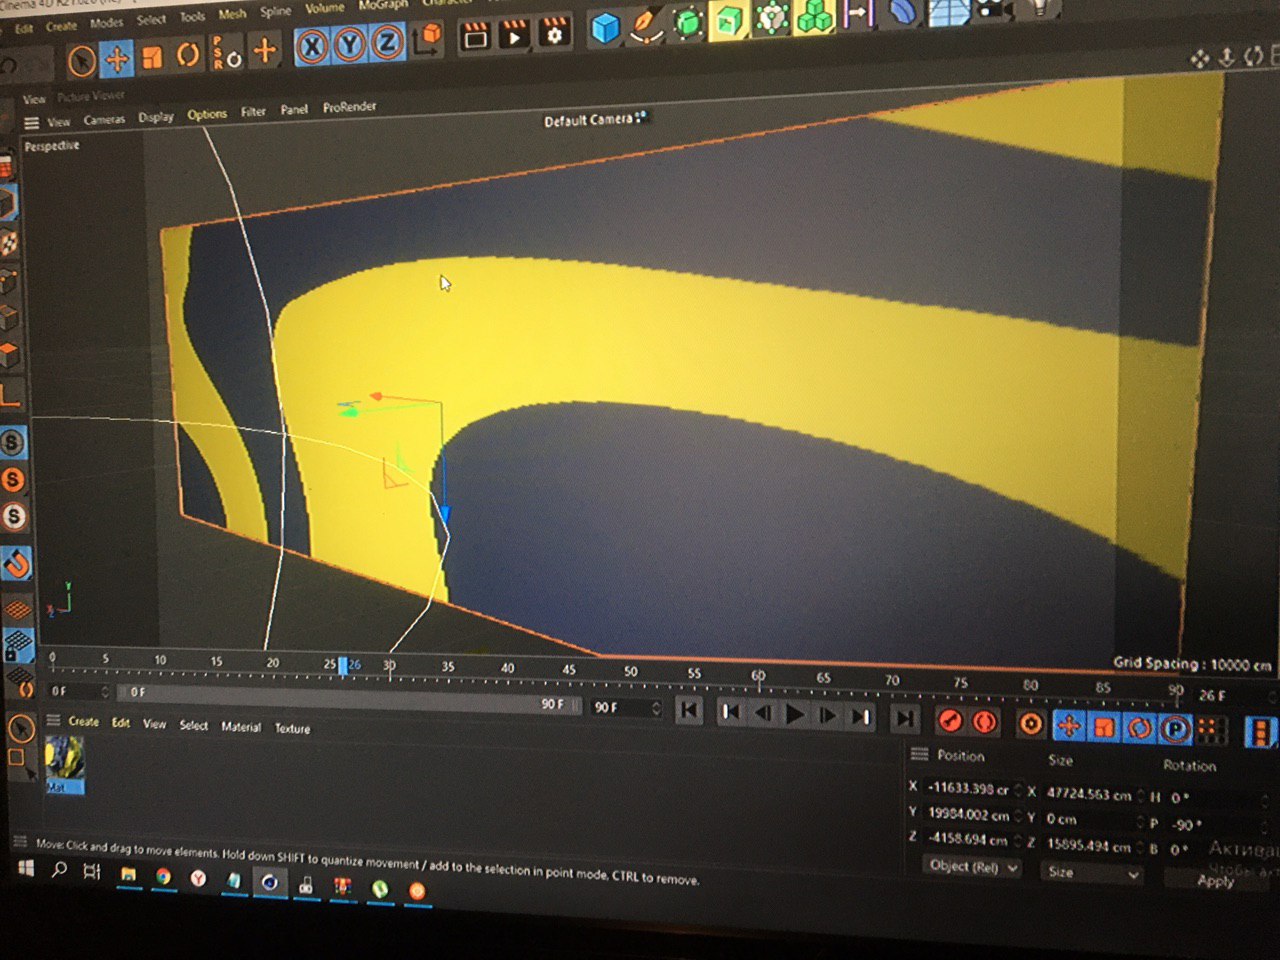Click Render to Picture Viewer icon

(514, 36)
